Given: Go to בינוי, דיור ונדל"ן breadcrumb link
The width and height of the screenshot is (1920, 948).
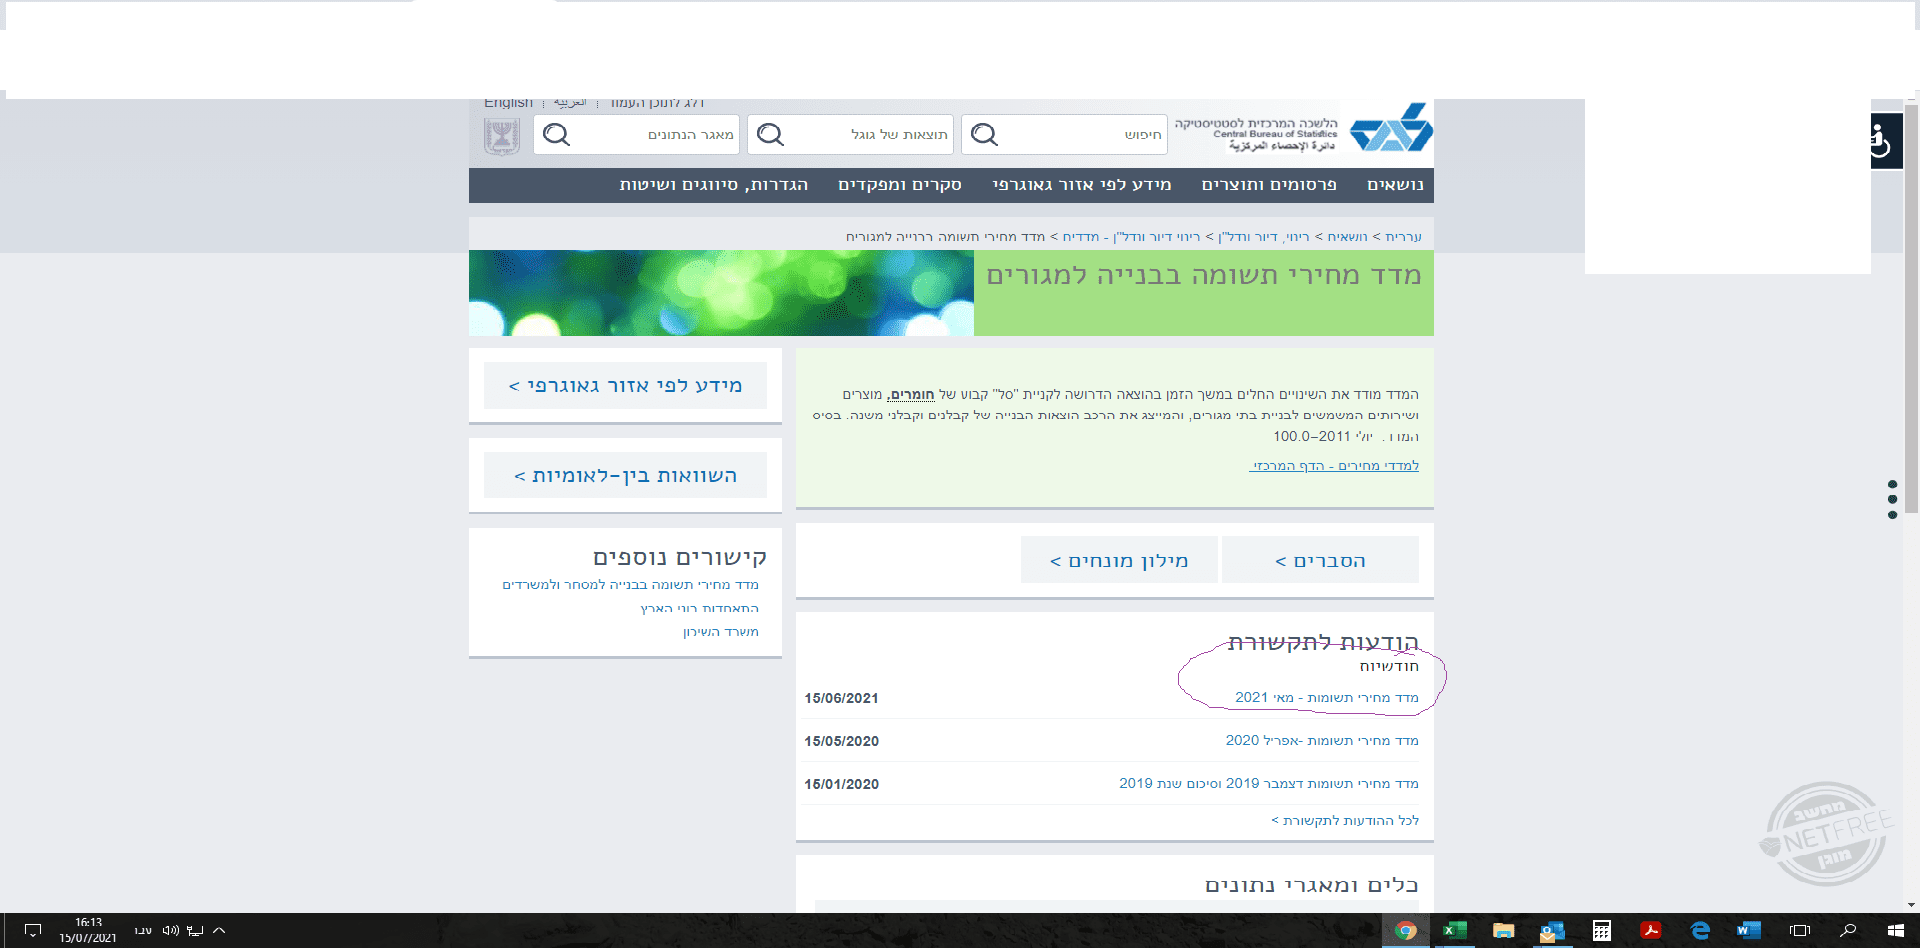Looking at the screenshot, I should 1263,237.
